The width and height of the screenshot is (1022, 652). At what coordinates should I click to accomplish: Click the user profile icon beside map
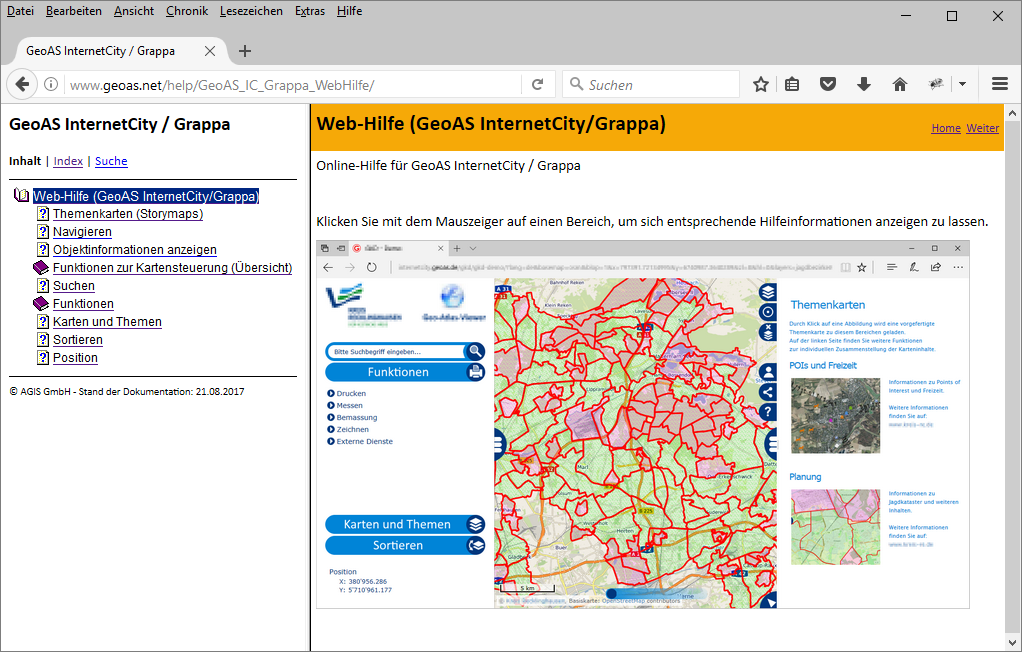click(x=768, y=372)
